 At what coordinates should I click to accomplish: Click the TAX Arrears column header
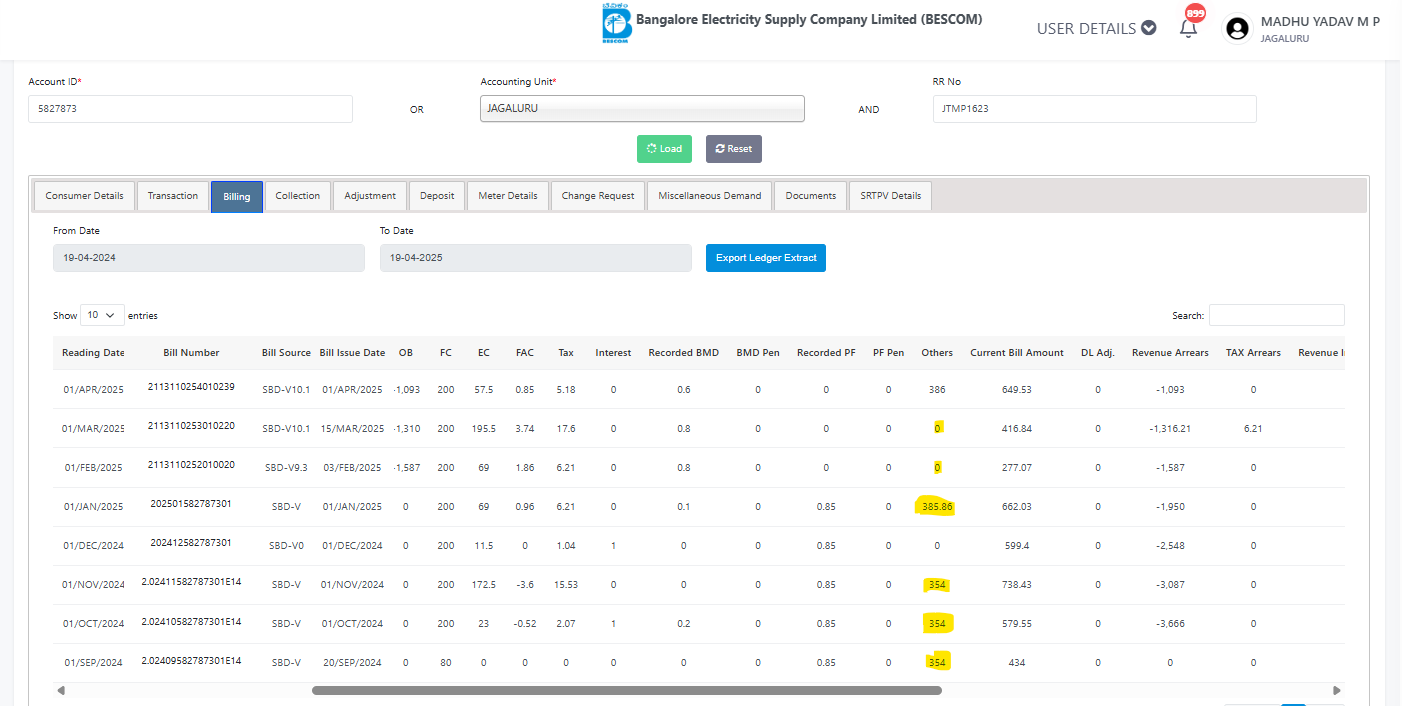click(1253, 353)
